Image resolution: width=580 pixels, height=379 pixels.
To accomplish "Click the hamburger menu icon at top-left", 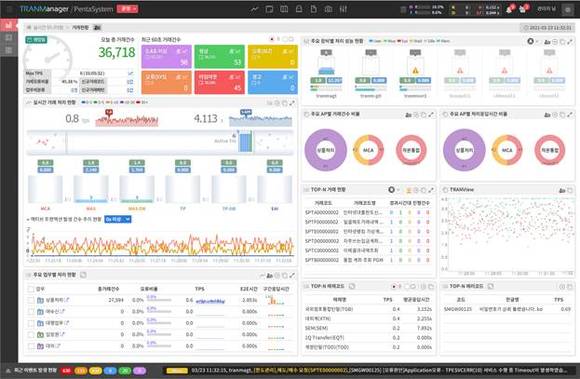I will [x=9, y=9].
